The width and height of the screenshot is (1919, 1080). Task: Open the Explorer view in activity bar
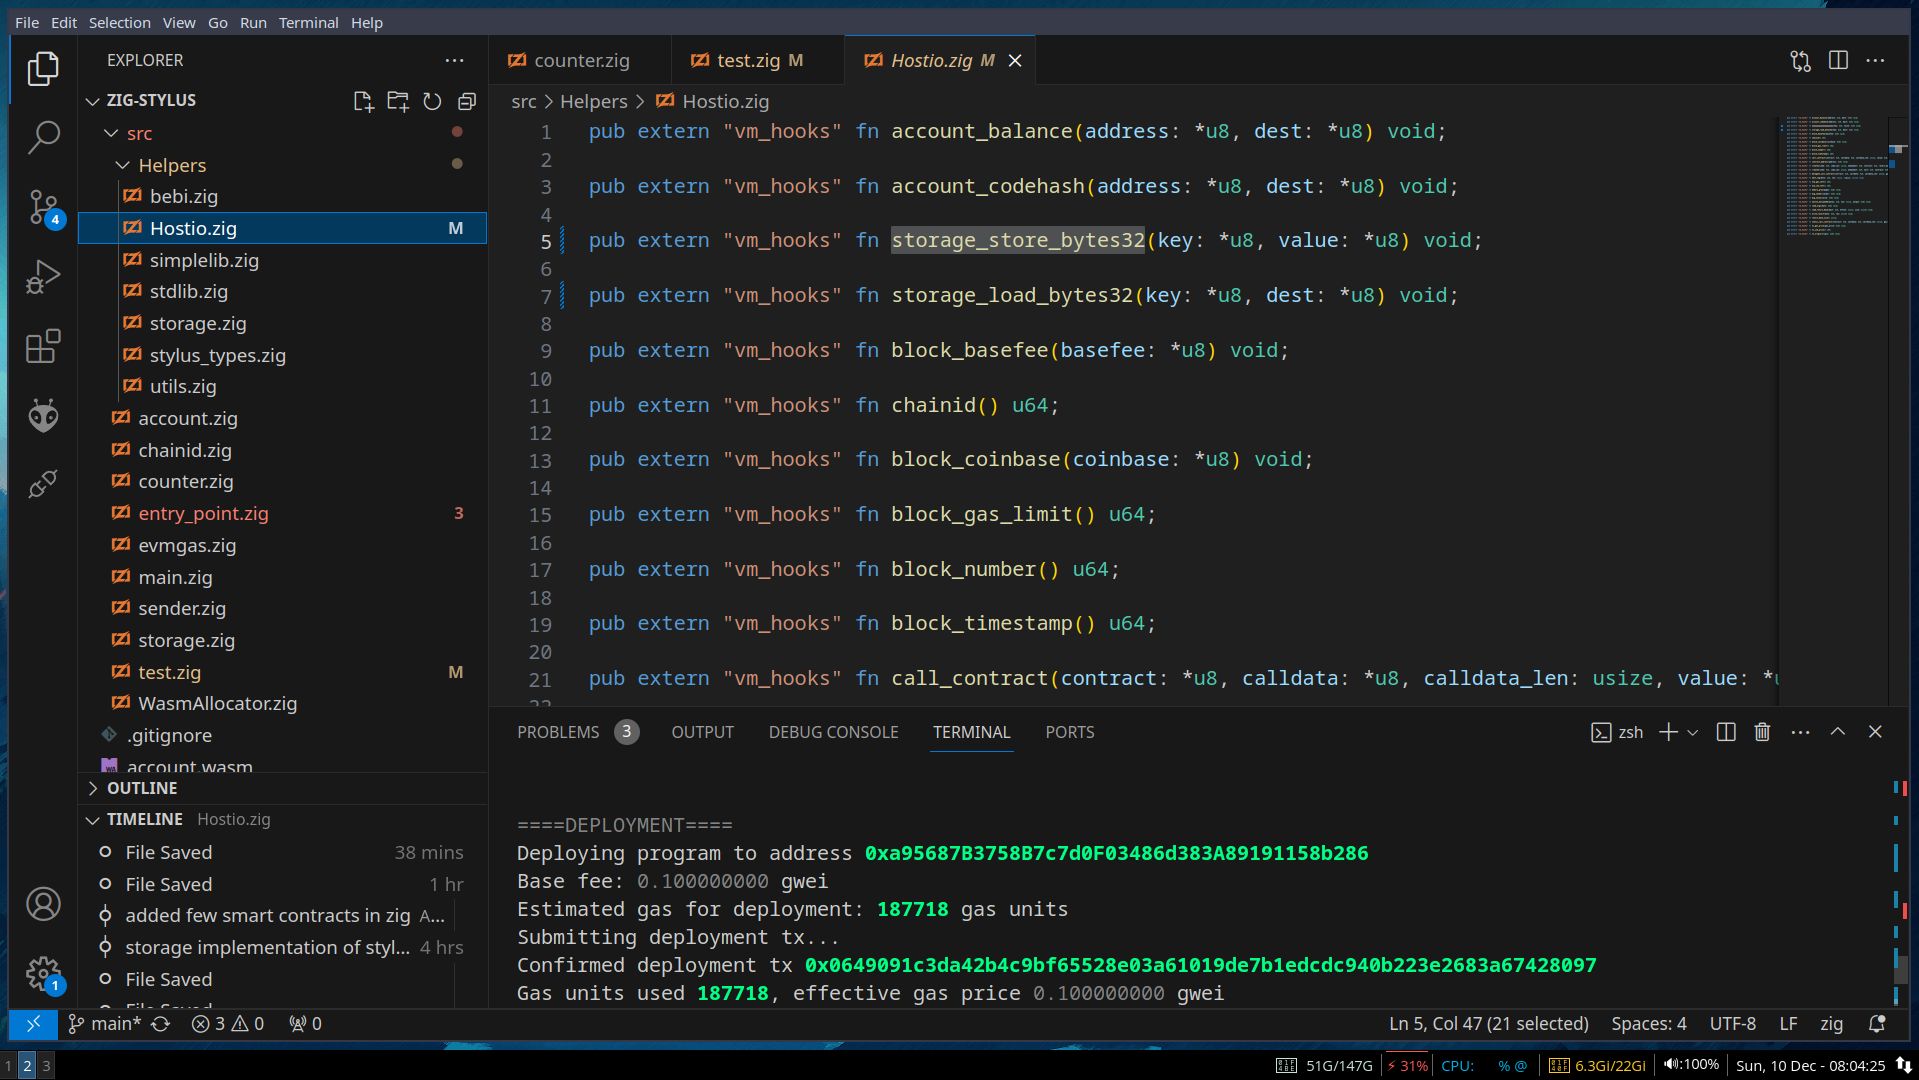[x=43, y=69]
